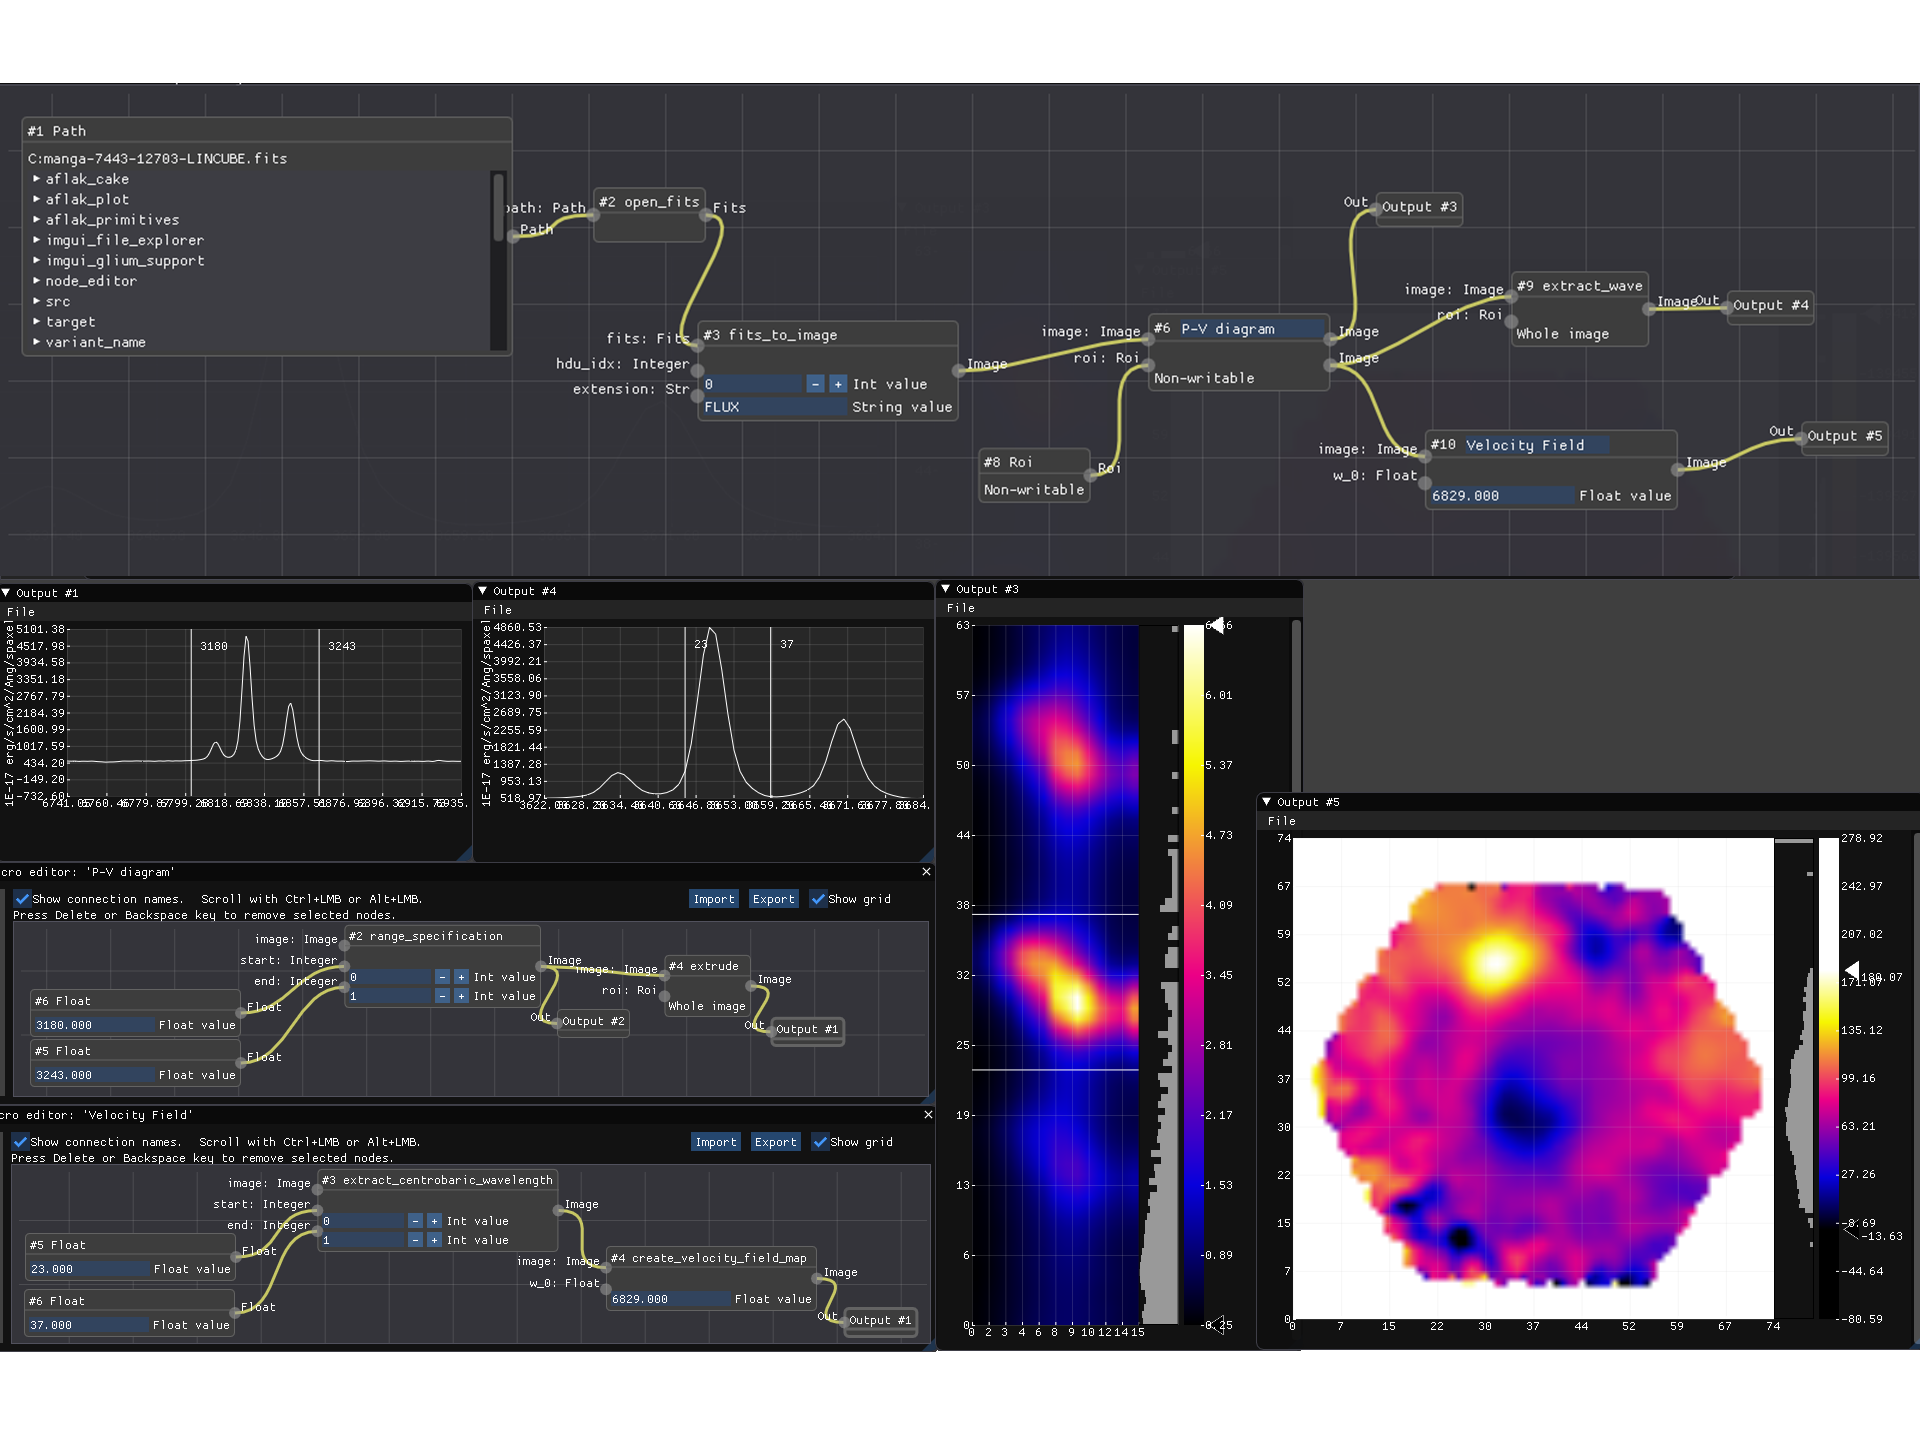
Task: Click Export in Velocity Field editor
Action: click(775, 1142)
